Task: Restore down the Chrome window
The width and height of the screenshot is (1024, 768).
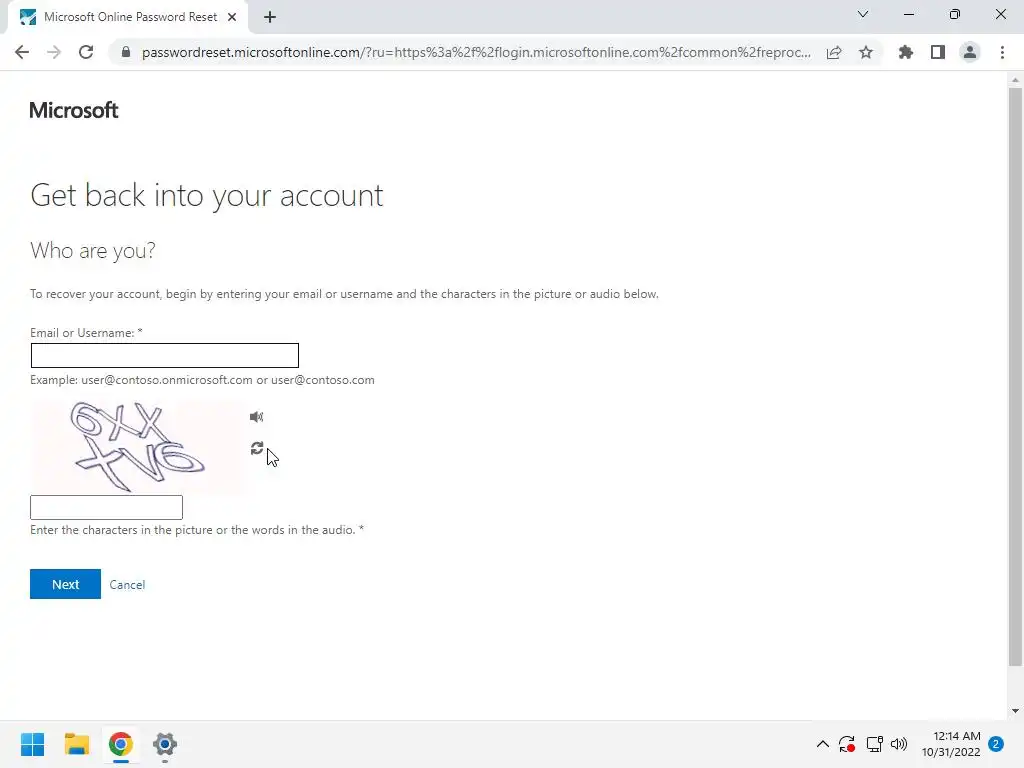Action: [x=955, y=14]
